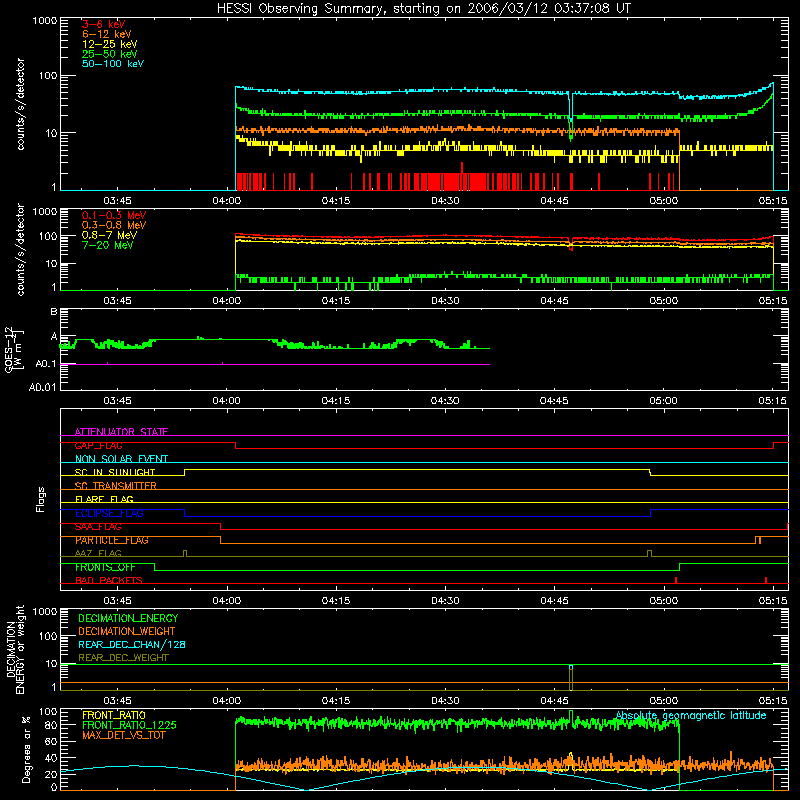The image size is (800, 800).
Task: Select the green 25-50 keV legend label
Action: coord(110,54)
